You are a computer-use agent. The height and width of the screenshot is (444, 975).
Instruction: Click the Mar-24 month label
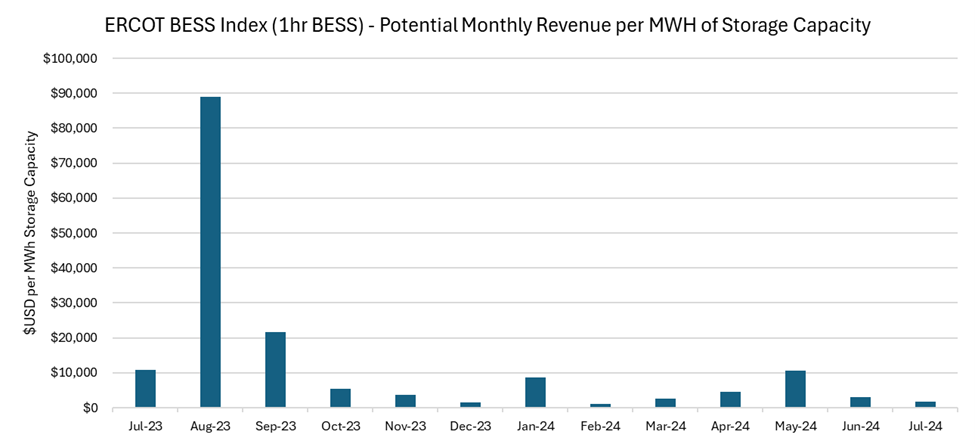point(665,425)
